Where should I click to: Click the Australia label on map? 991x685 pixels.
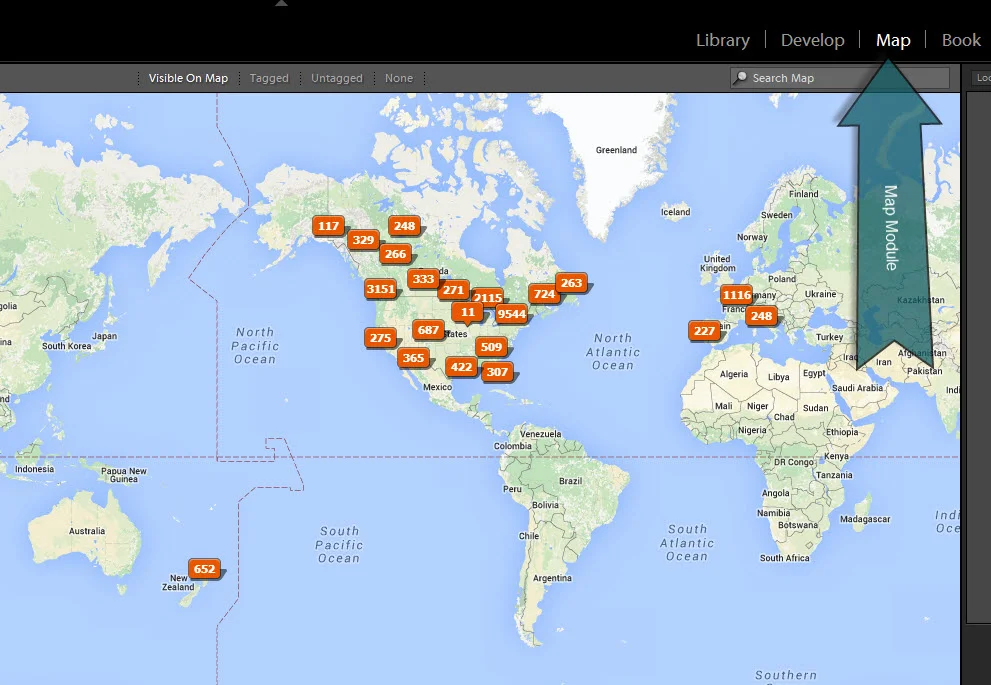point(87,531)
